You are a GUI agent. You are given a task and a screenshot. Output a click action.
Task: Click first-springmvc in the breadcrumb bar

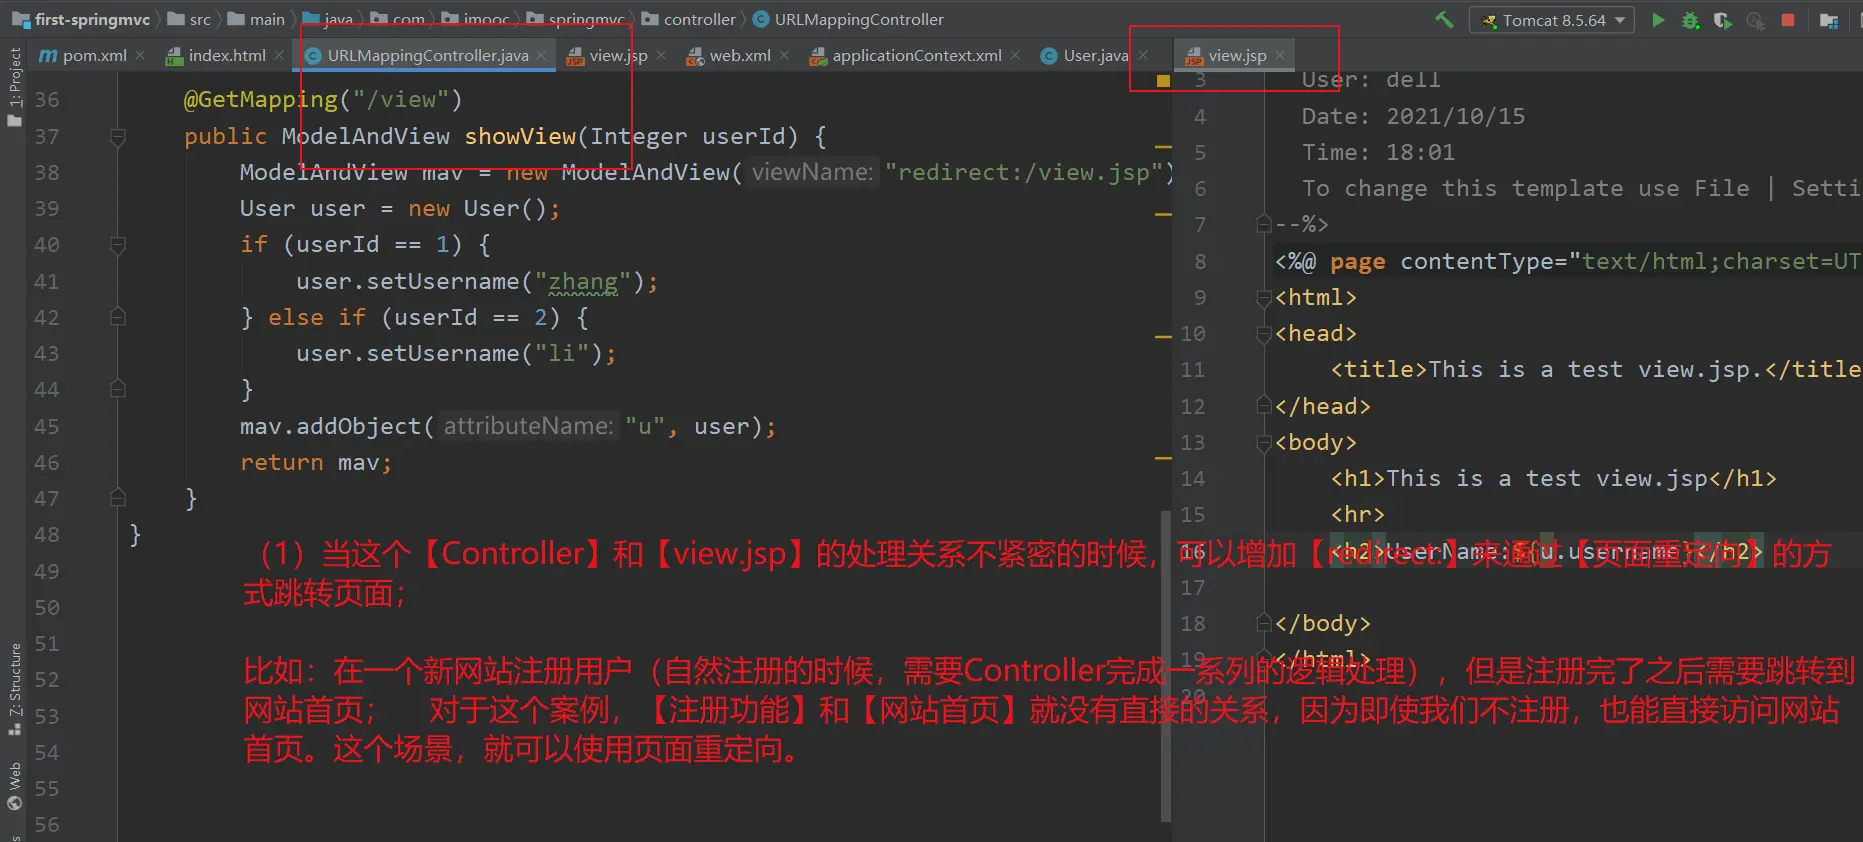click(92, 19)
